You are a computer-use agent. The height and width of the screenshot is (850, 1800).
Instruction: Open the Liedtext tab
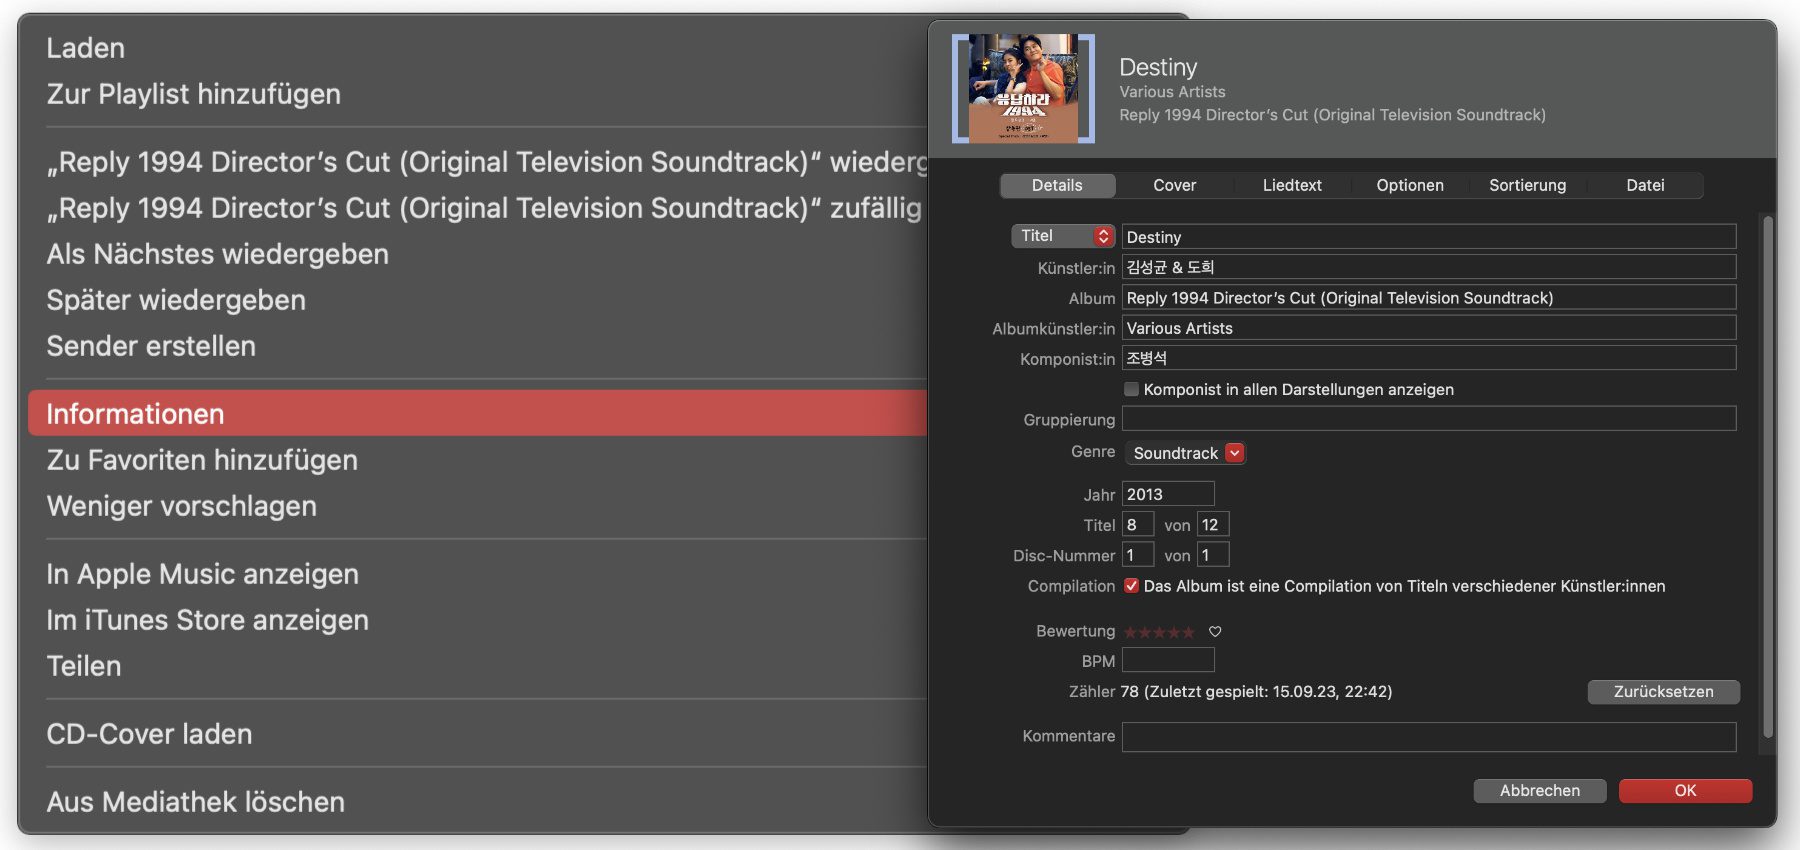pyautogui.click(x=1292, y=185)
